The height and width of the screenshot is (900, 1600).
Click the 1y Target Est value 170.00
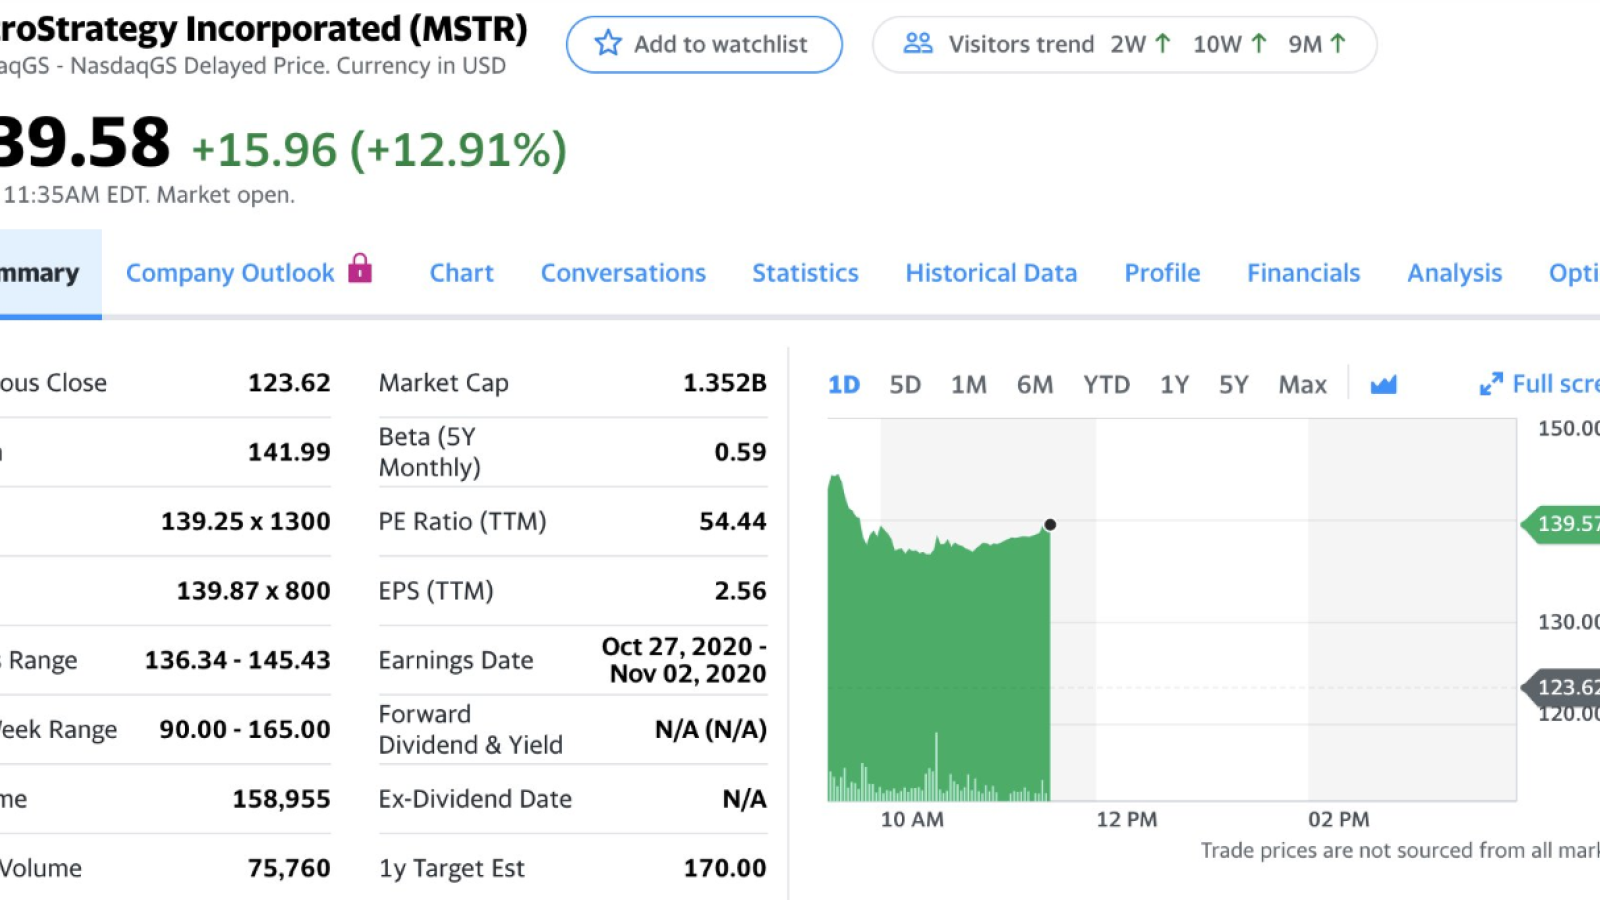tap(724, 868)
